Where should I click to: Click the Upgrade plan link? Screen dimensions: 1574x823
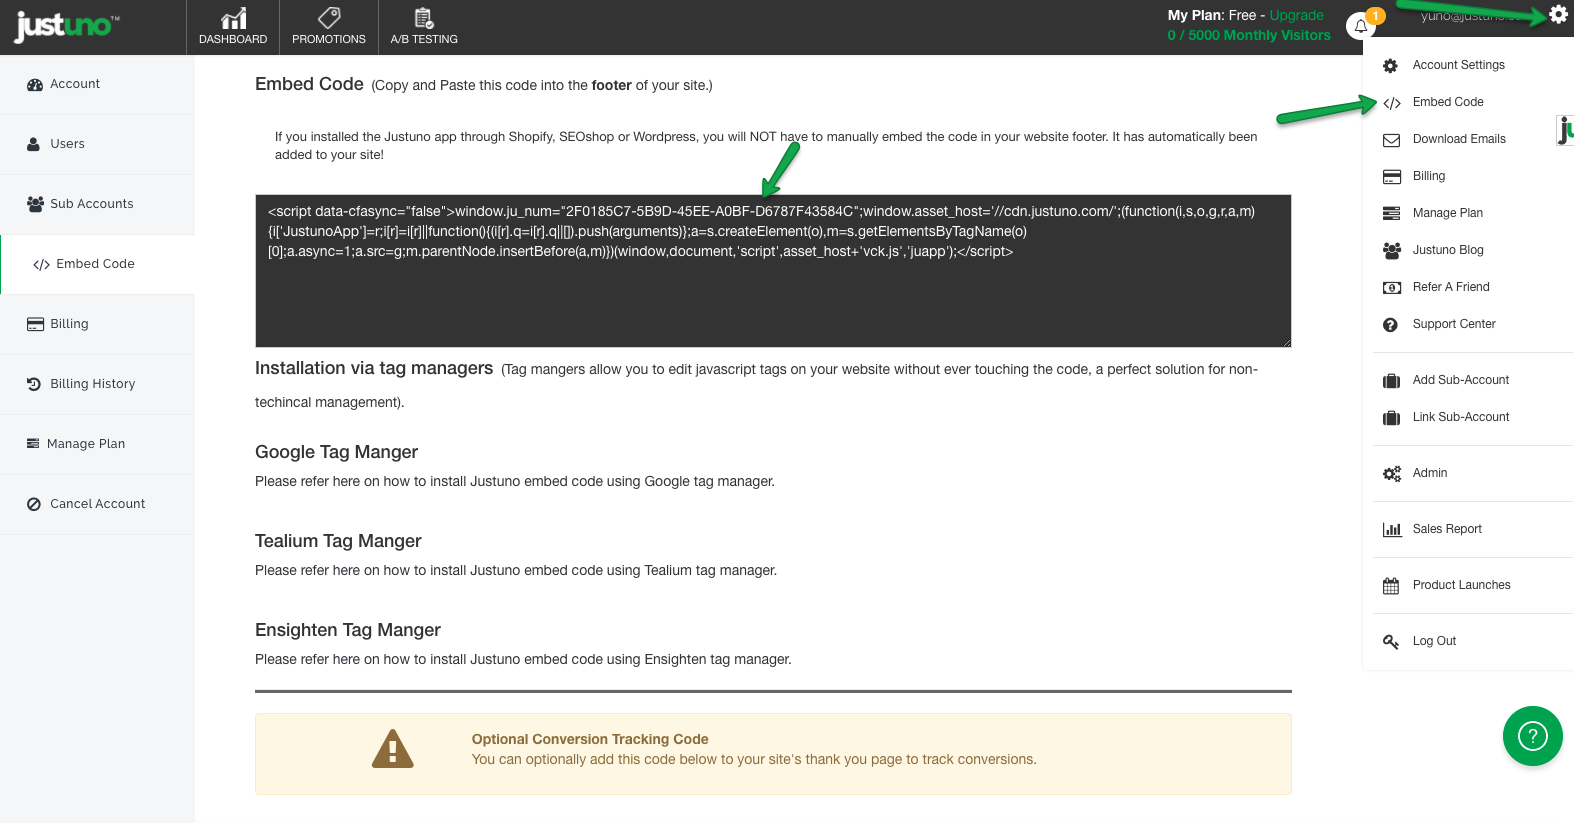(x=1296, y=16)
